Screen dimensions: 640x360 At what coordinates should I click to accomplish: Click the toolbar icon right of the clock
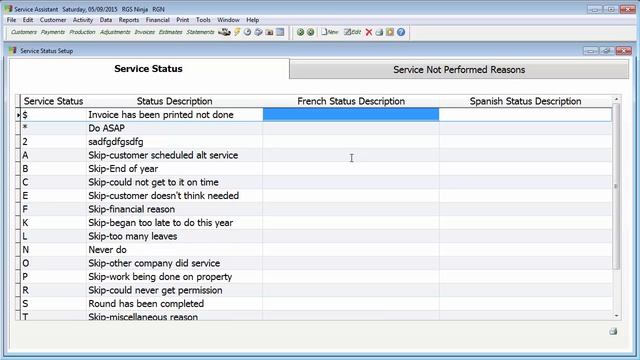pos(258,32)
